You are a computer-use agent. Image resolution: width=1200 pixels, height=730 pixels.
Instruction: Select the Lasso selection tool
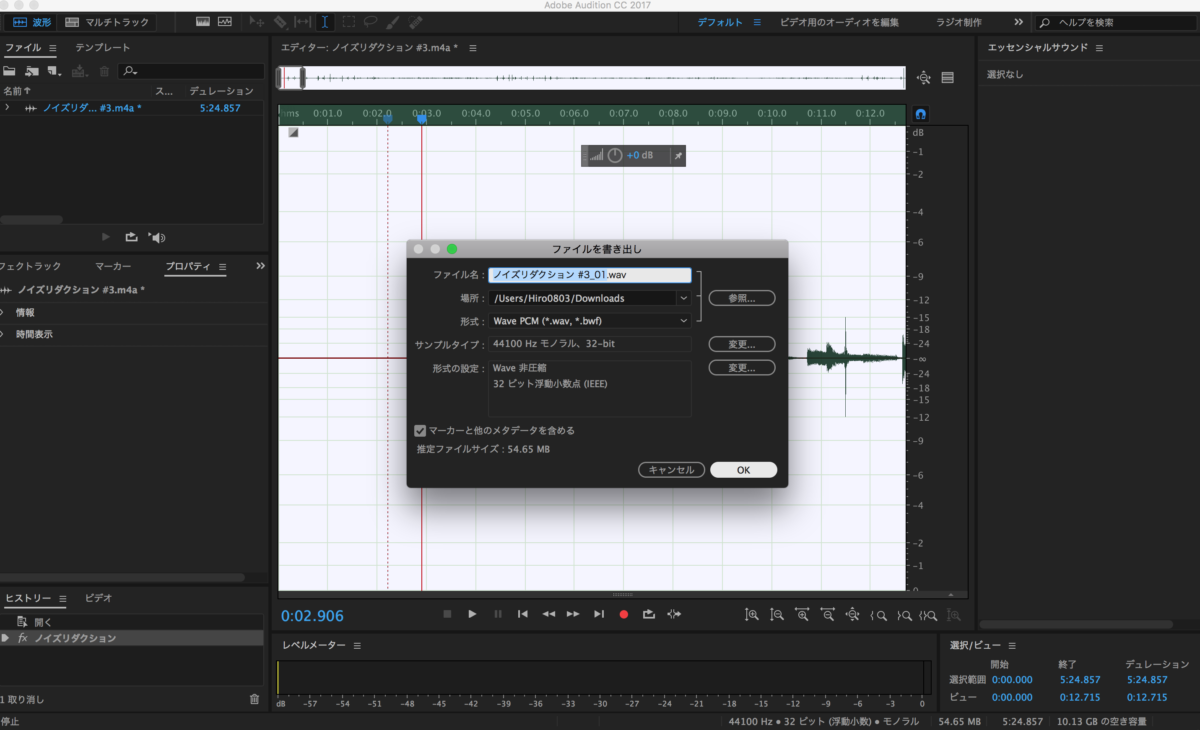(x=370, y=21)
